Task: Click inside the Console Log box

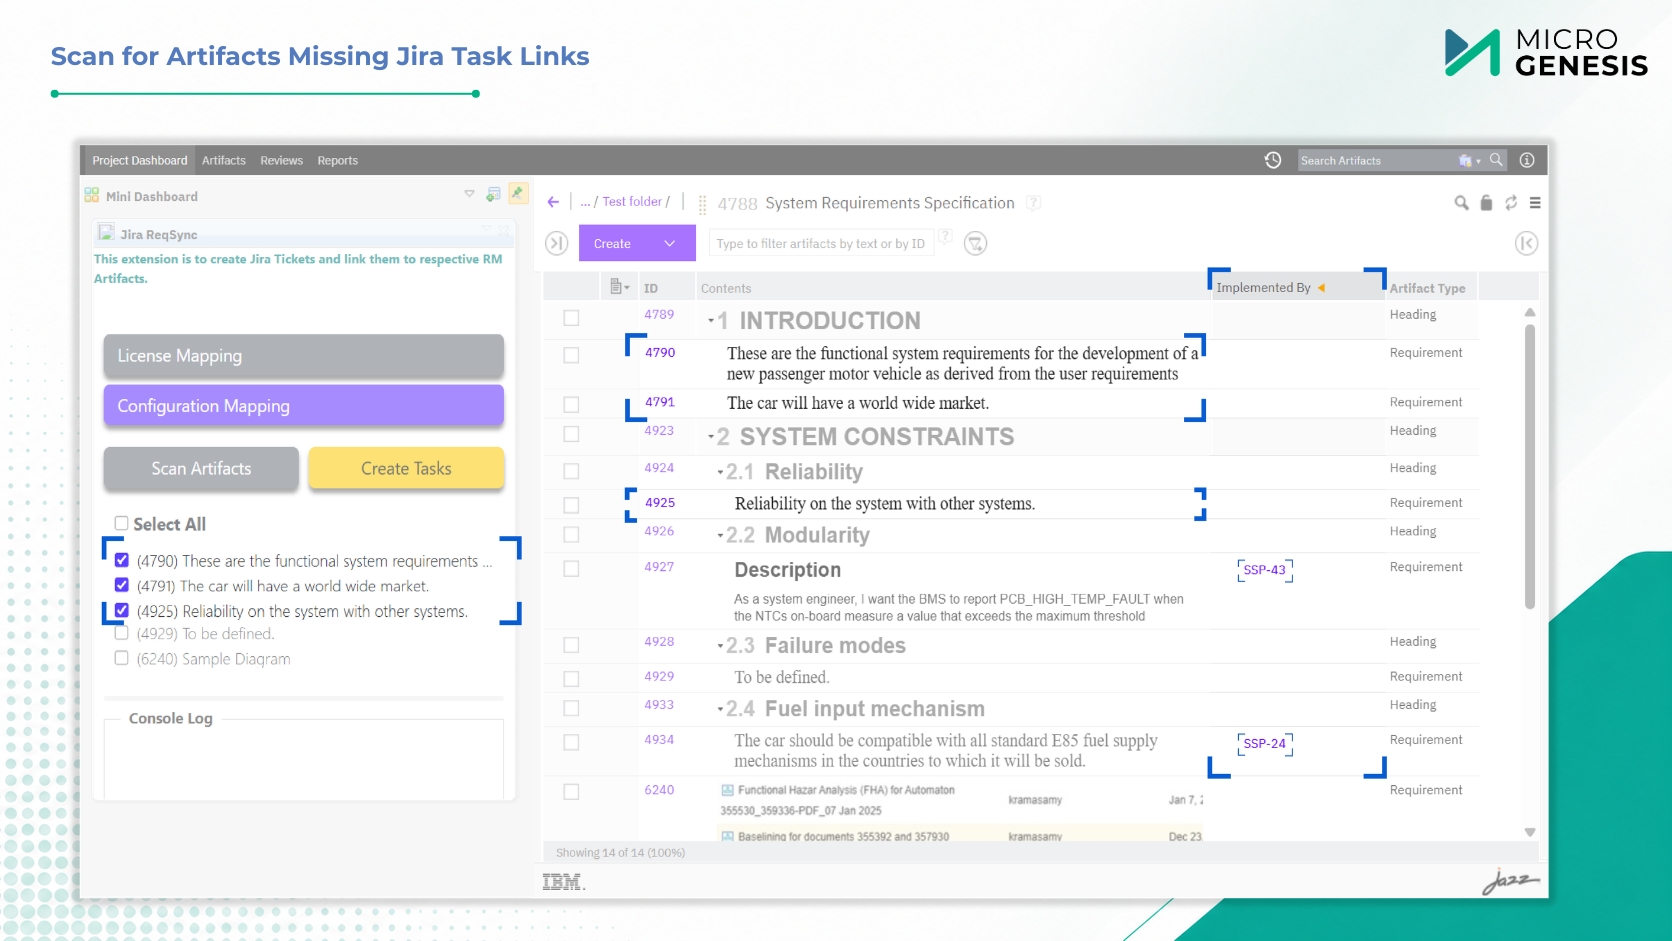Action: (x=304, y=759)
